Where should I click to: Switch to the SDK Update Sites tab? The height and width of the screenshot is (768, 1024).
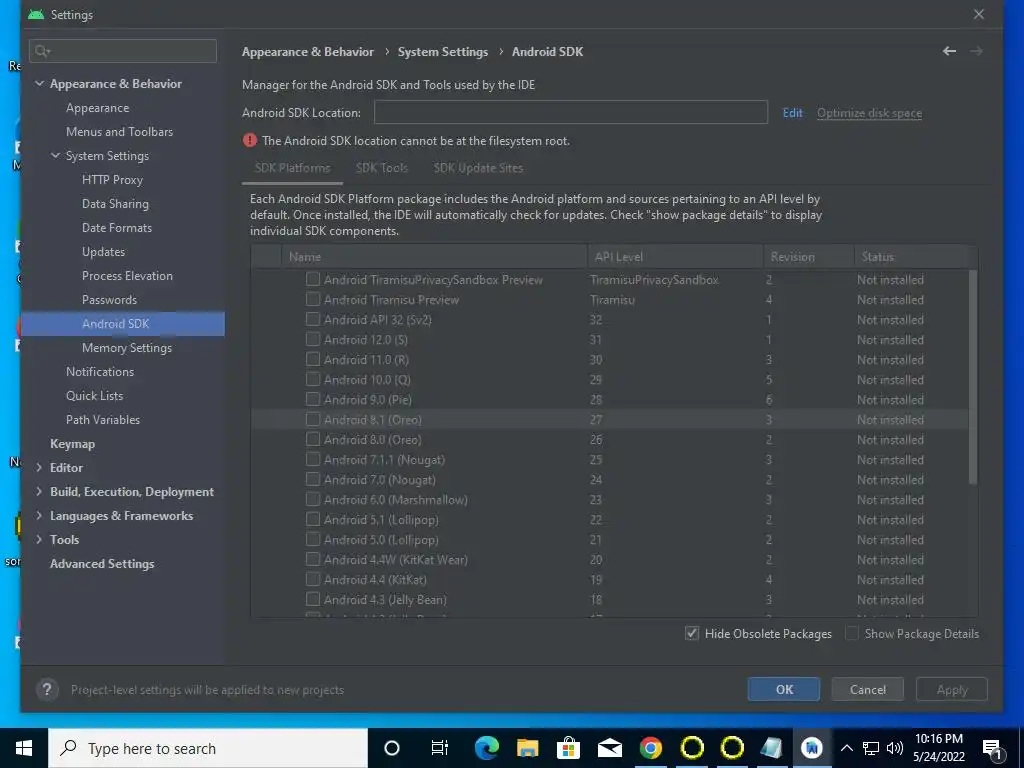coord(478,168)
